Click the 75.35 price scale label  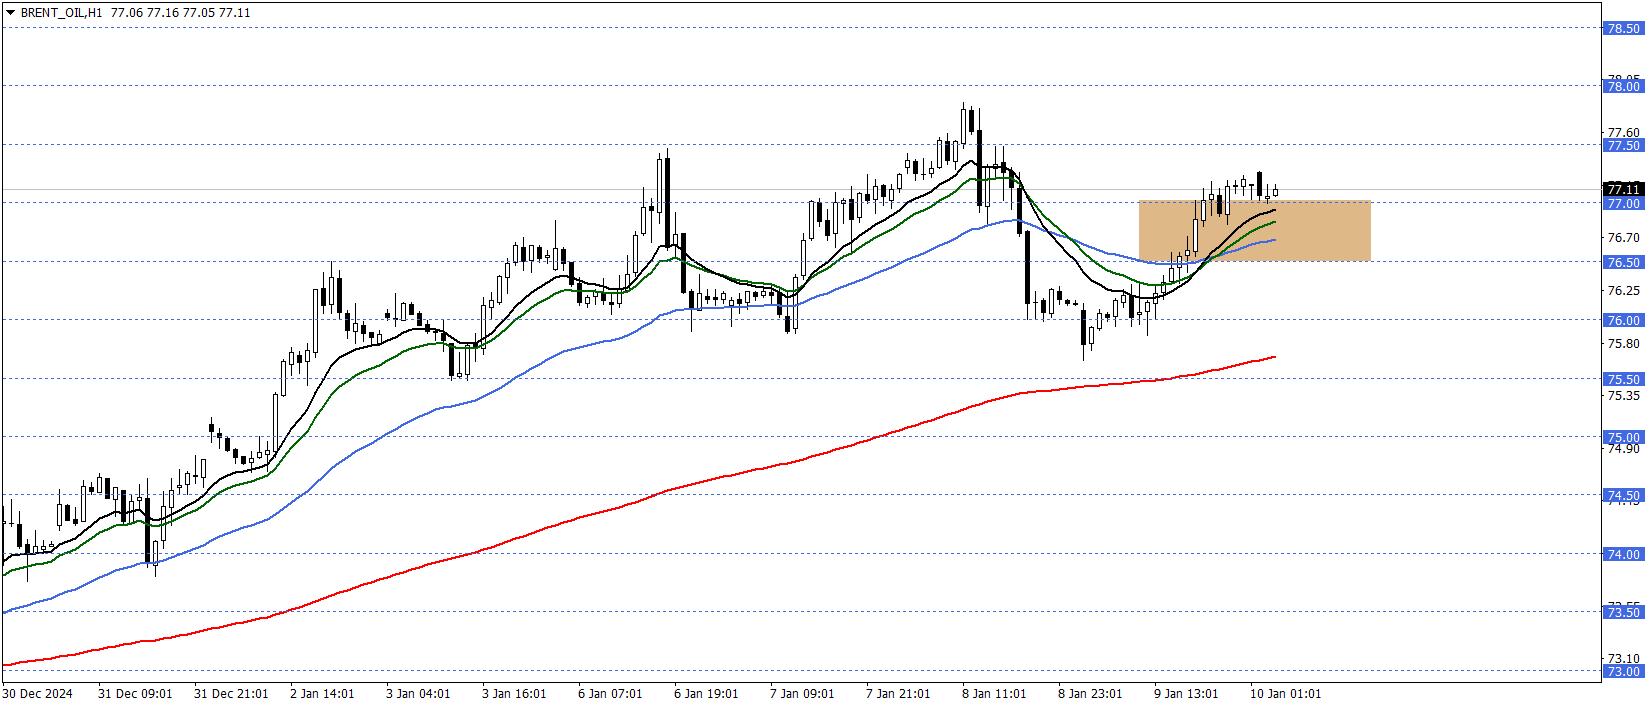point(1623,395)
